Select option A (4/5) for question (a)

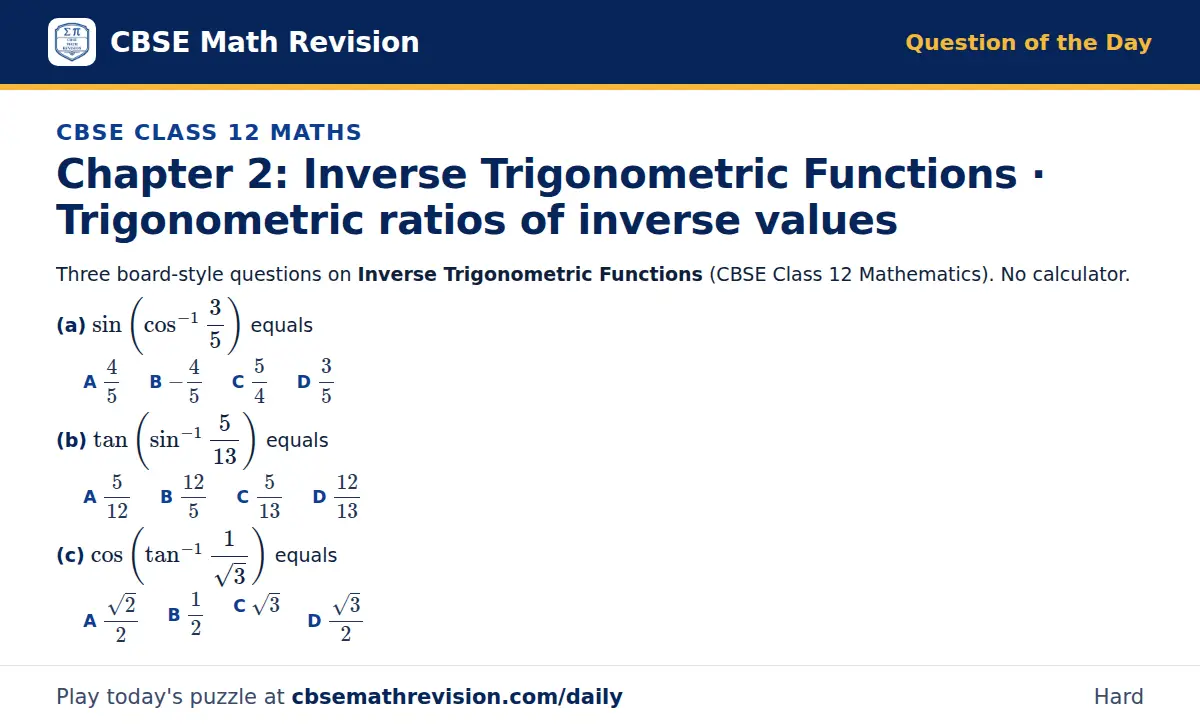tap(101, 381)
